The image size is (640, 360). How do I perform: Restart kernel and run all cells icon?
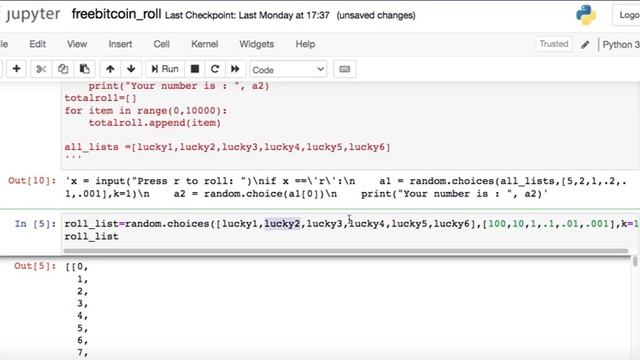point(235,69)
